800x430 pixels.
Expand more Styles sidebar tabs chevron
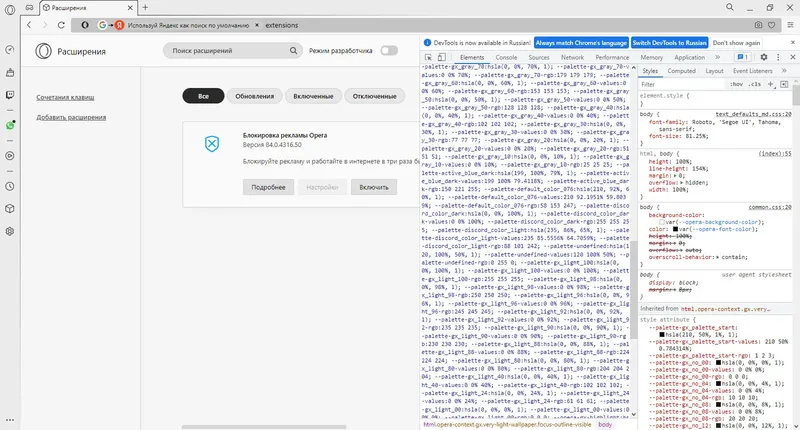click(x=784, y=71)
